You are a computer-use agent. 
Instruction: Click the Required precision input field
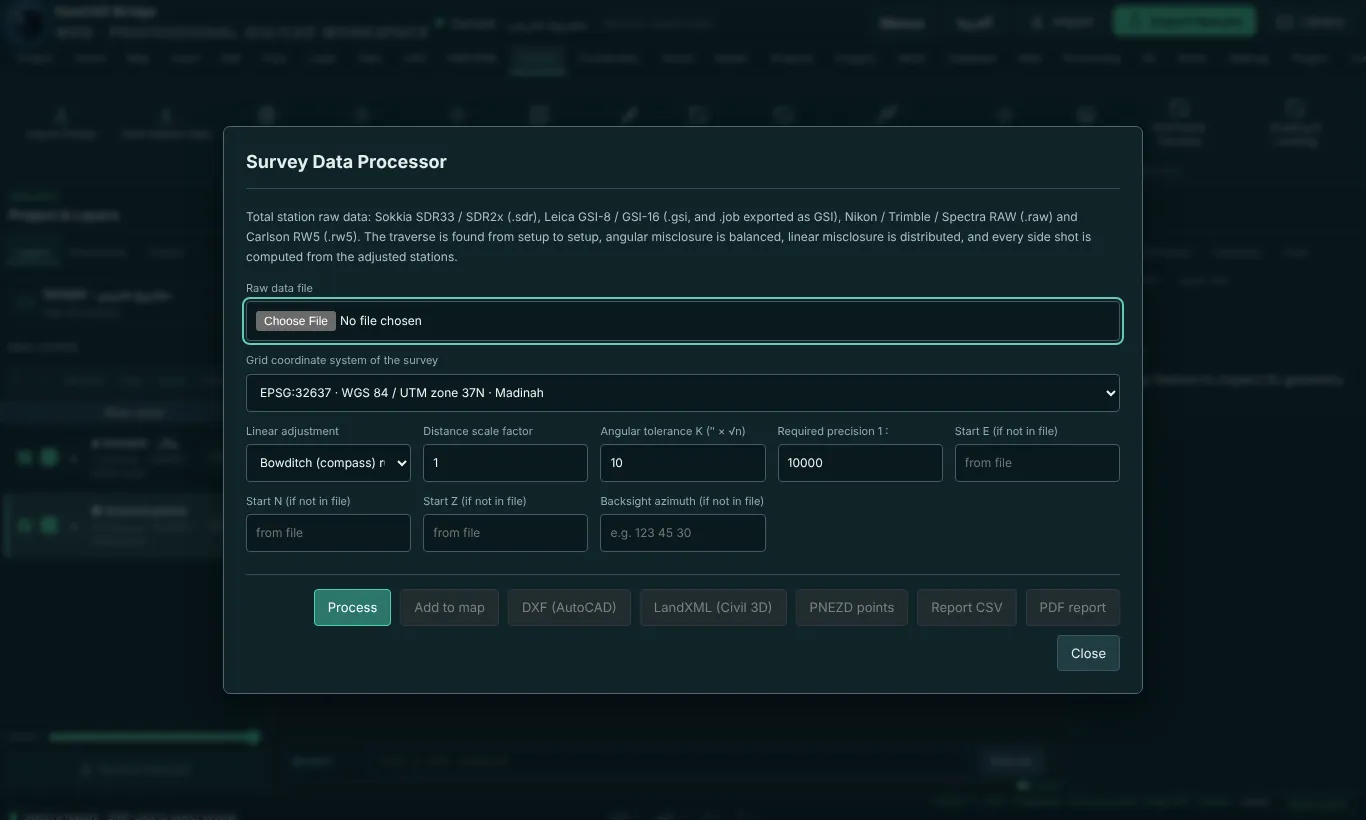(860, 463)
